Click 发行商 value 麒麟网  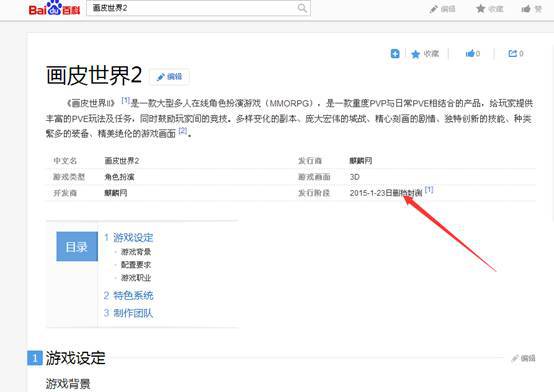(x=361, y=161)
